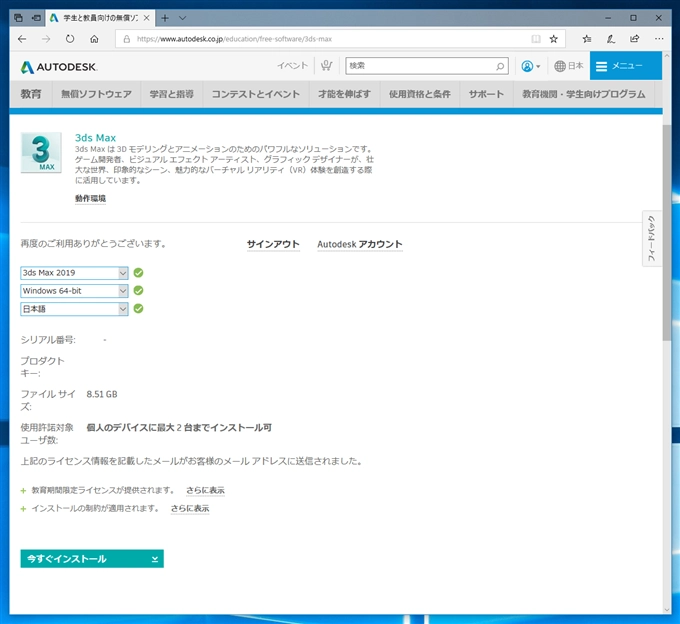Click the search magnifier icon
680x624 pixels.
(500, 66)
